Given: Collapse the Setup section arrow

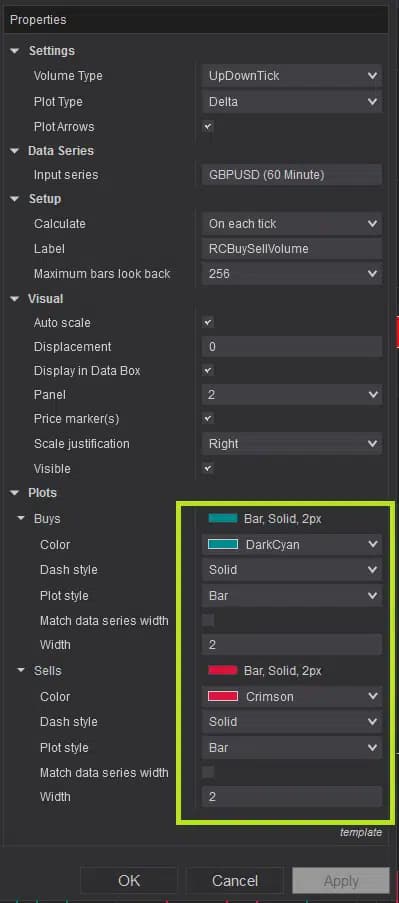Looking at the screenshot, I should [x=14, y=199].
